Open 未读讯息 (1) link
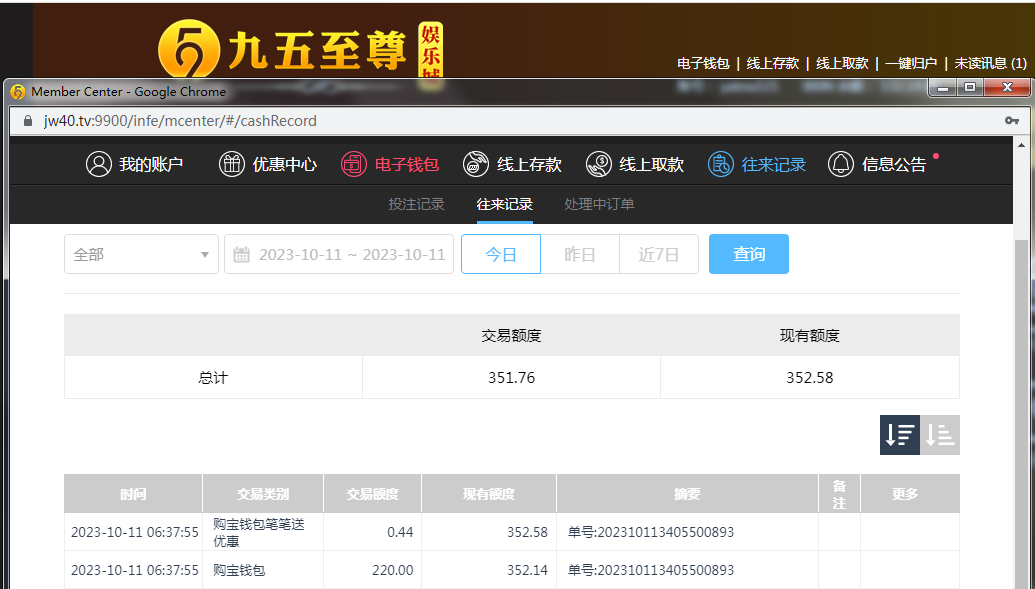Image resolution: width=1035 pixels, height=589 pixels. tap(991, 63)
